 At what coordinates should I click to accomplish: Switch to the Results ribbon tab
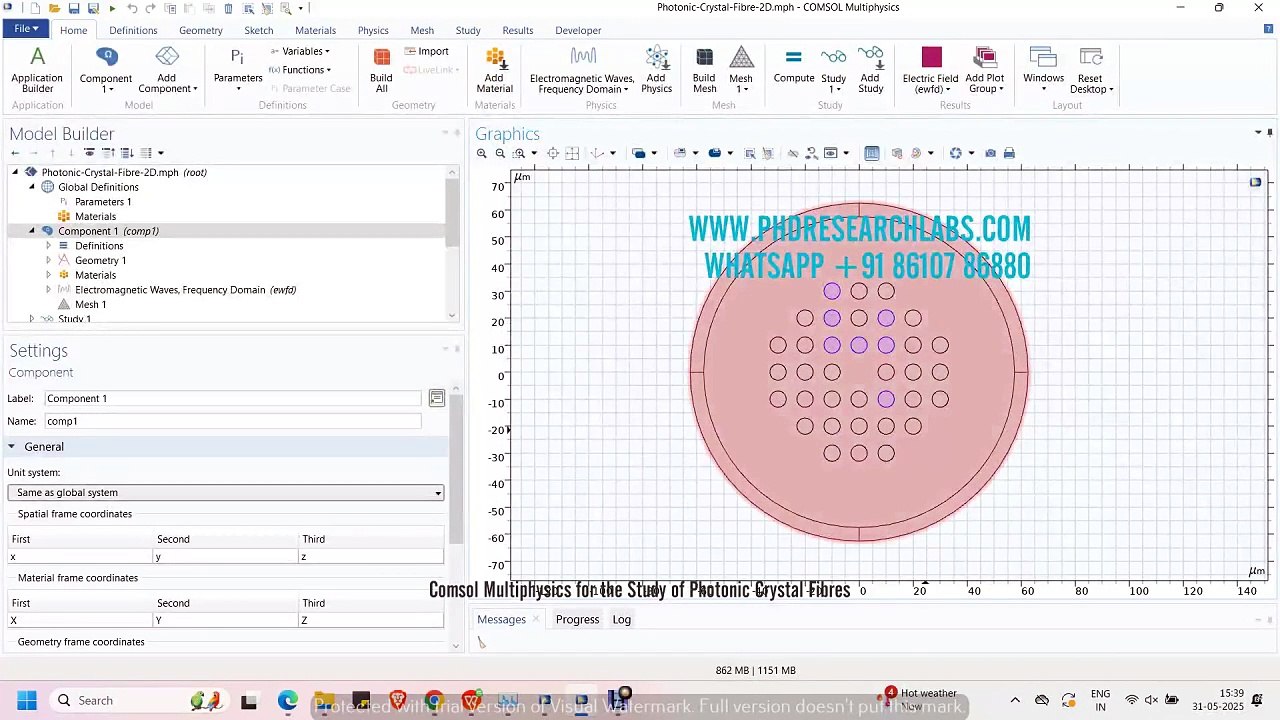pos(517,30)
